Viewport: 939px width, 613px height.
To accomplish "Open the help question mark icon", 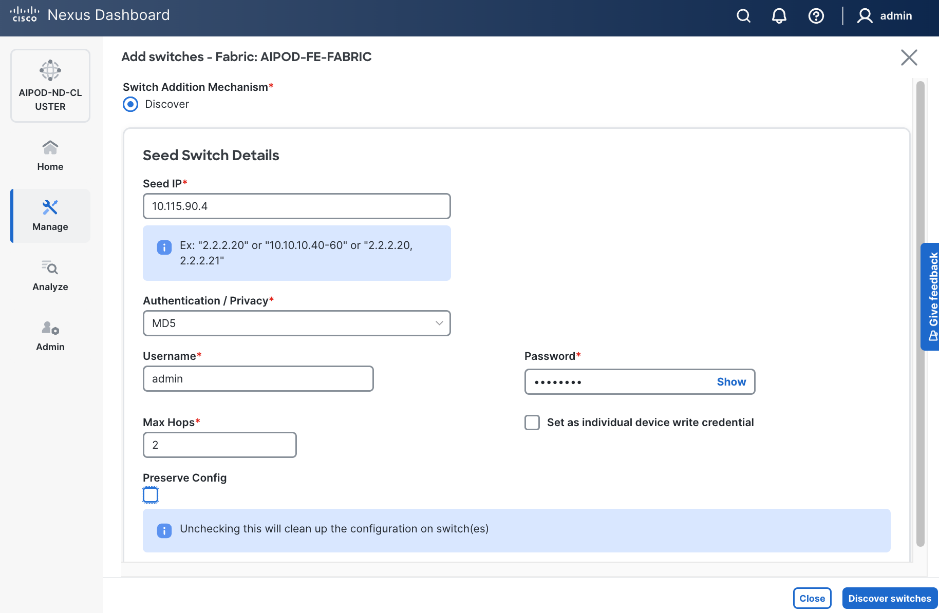I will [x=815, y=16].
